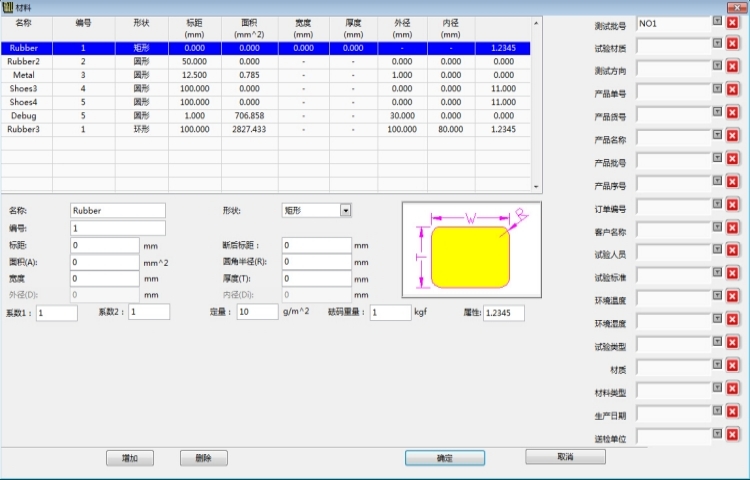The image size is (750, 480).
Task: Clear the 送检单位 field with red X
Action: 732,437
